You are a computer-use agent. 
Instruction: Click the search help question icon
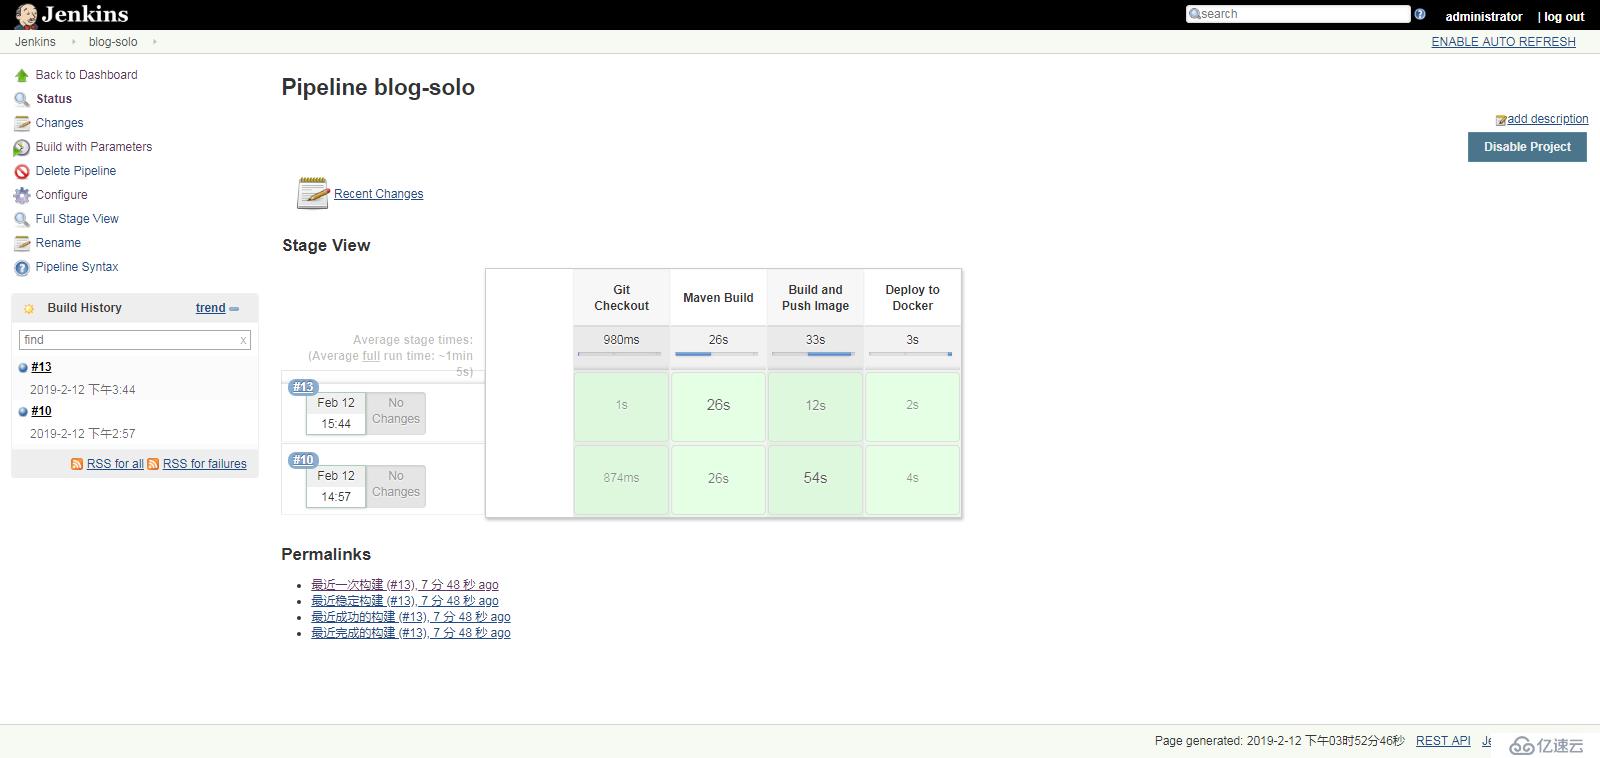pyautogui.click(x=1420, y=14)
